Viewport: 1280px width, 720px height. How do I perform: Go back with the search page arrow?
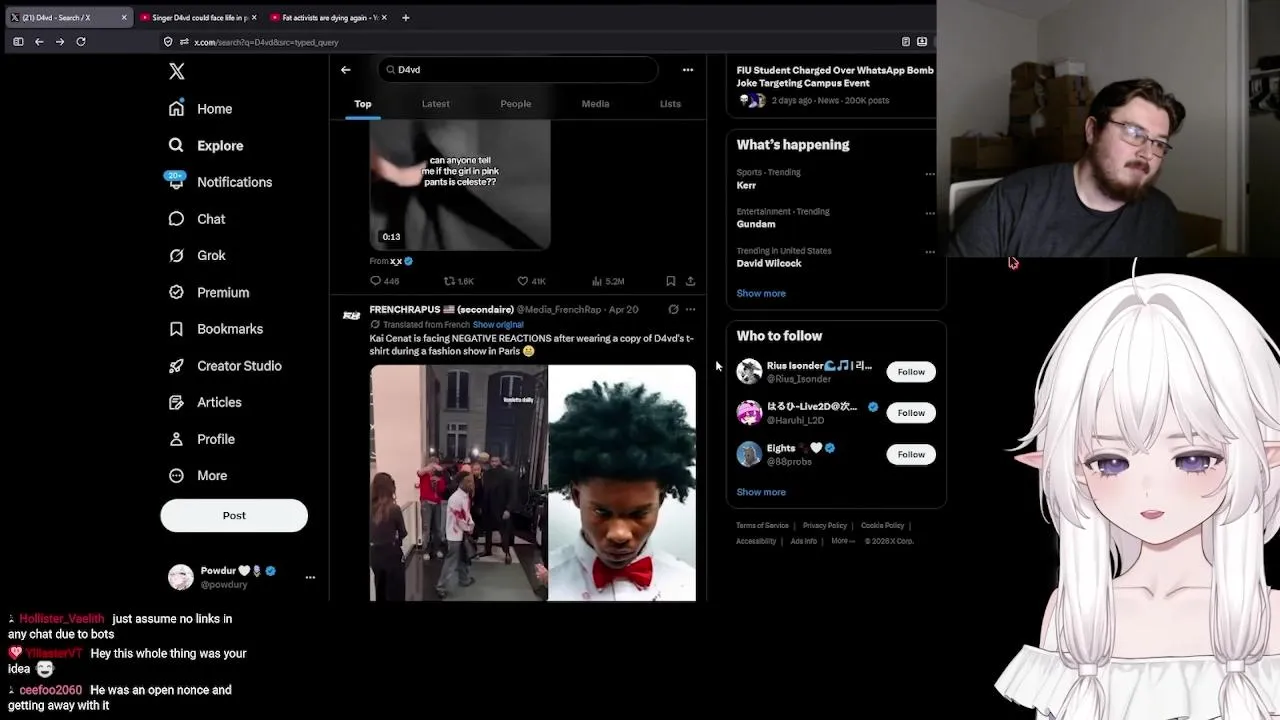point(346,69)
